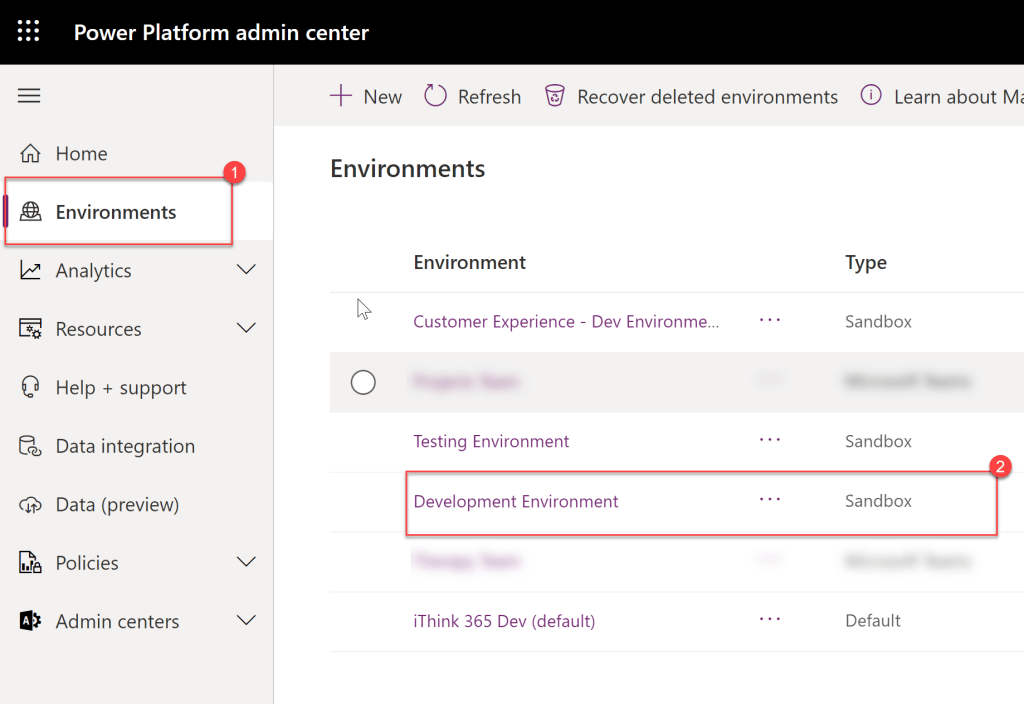The image size is (1024, 704).
Task: Click the Help + support headset icon
Action: (x=31, y=388)
